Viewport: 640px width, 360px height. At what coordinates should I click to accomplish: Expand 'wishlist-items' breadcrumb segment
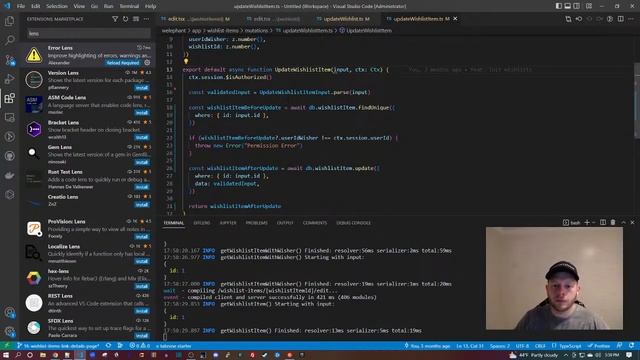coord(223,31)
